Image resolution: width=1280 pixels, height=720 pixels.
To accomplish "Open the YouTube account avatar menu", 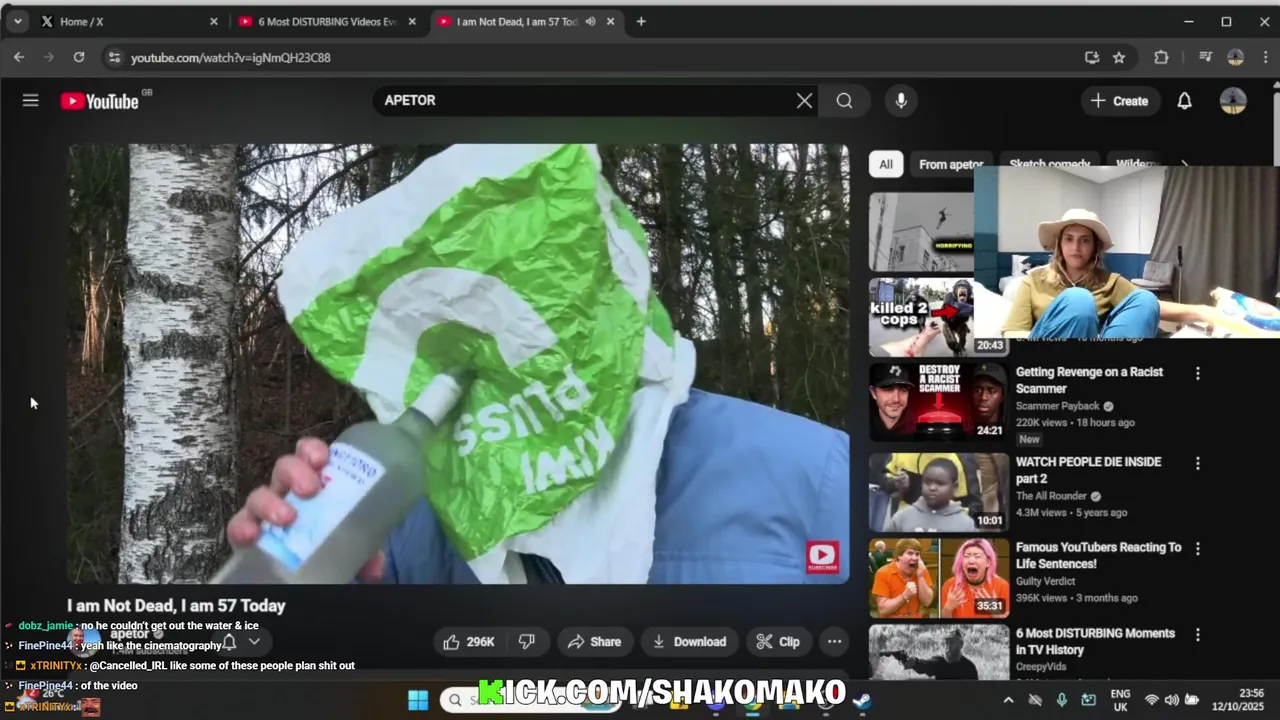I will [x=1233, y=101].
